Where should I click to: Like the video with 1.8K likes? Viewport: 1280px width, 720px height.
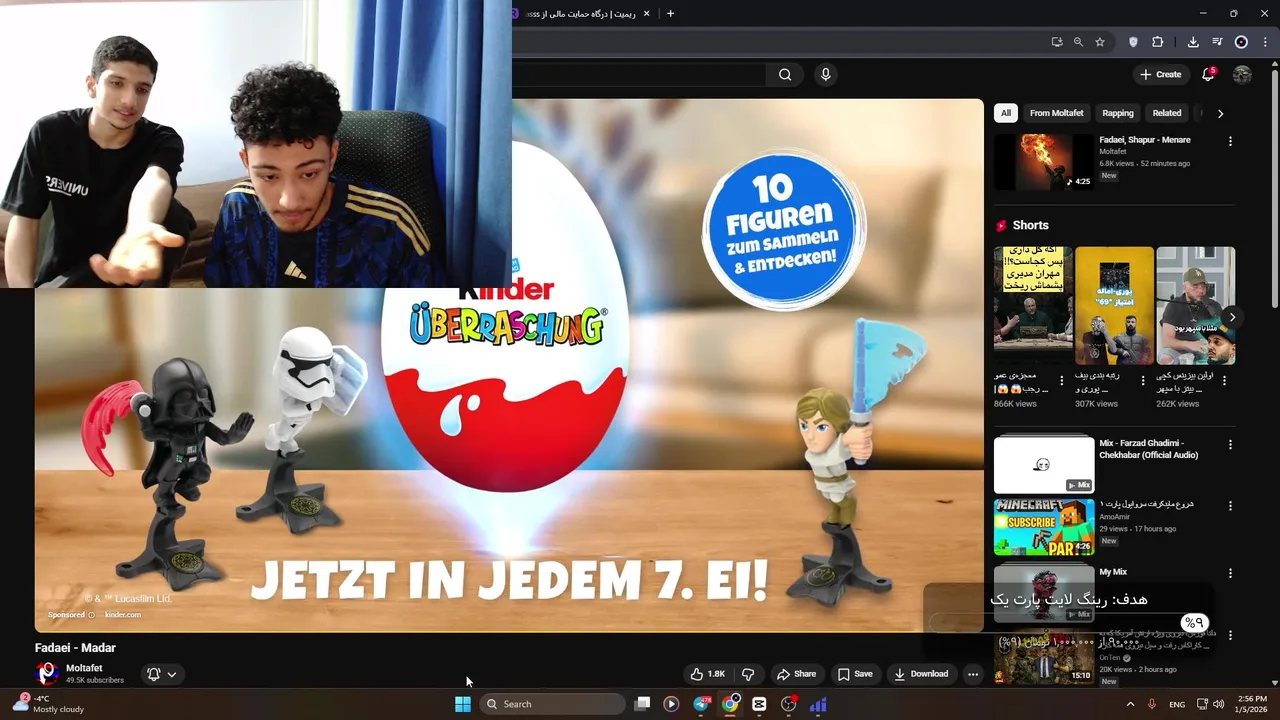708,674
